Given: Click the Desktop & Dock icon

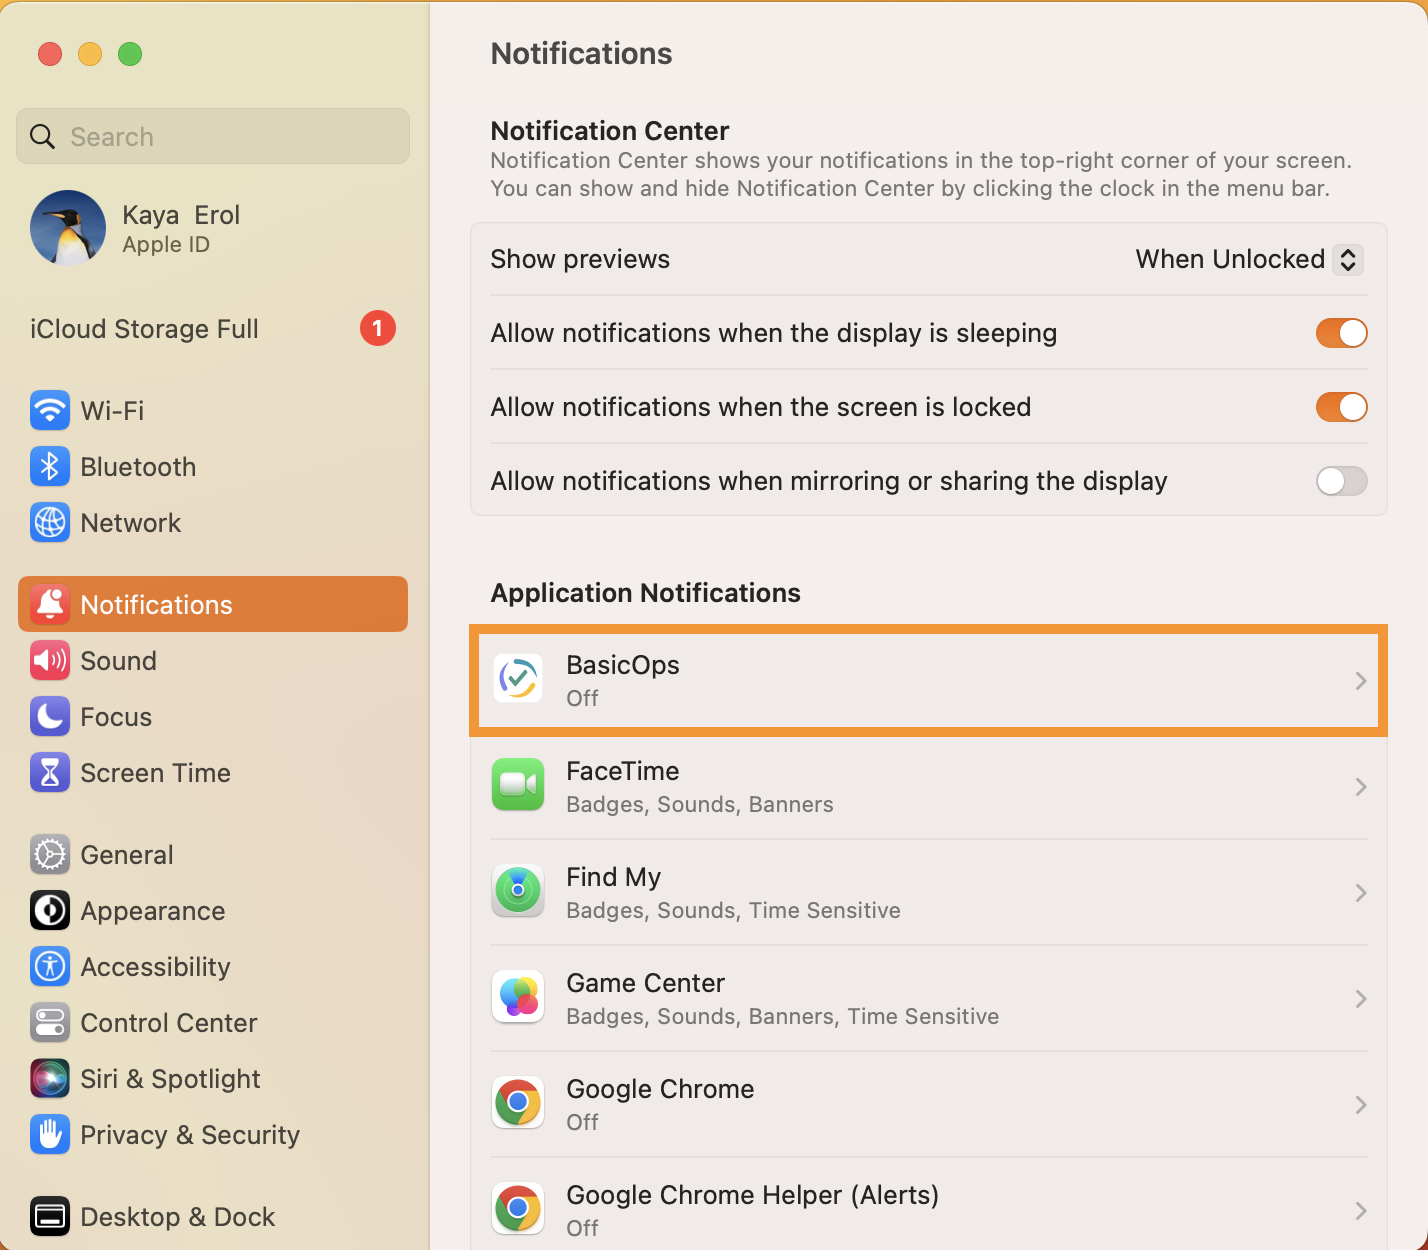Looking at the screenshot, I should (x=50, y=1216).
